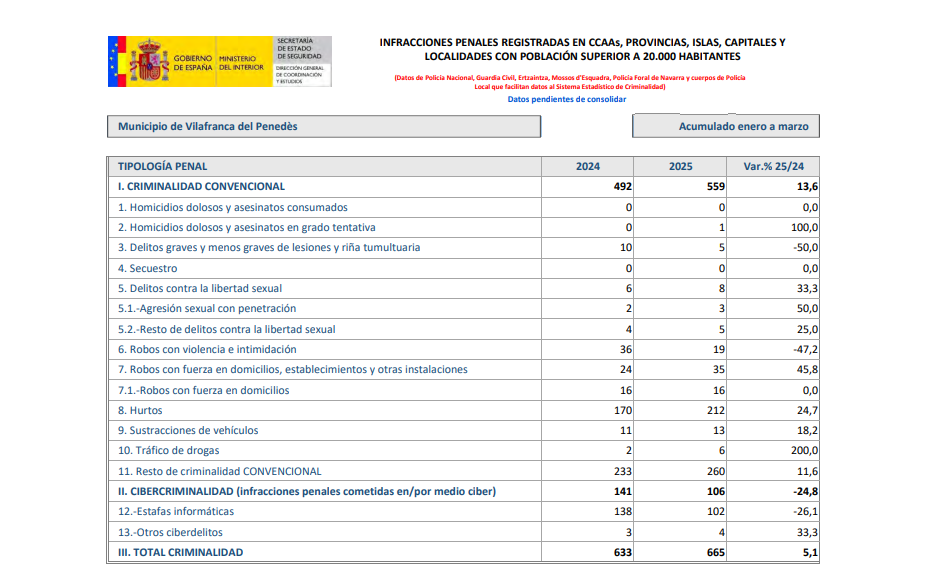Viewport: 927px width, 570px height.
Task: Click the document title about infracciones penales
Action: tap(582, 49)
